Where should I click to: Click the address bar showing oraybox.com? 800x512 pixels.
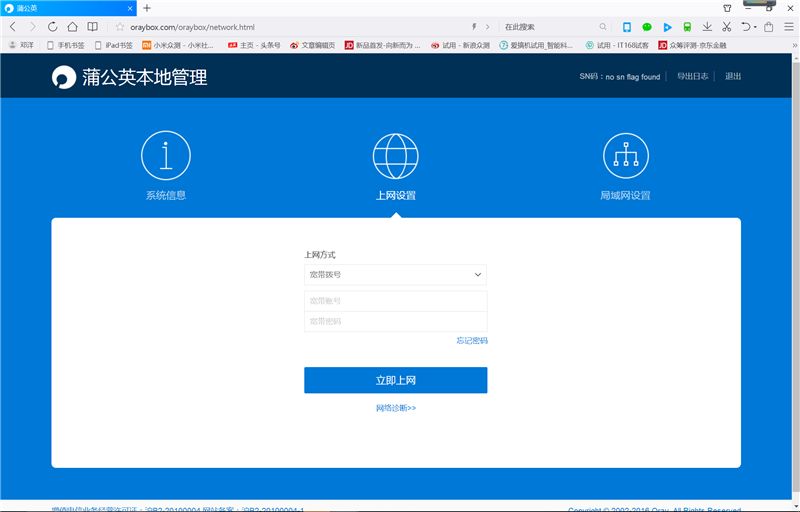pyautogui.click(x=296, y=27)
